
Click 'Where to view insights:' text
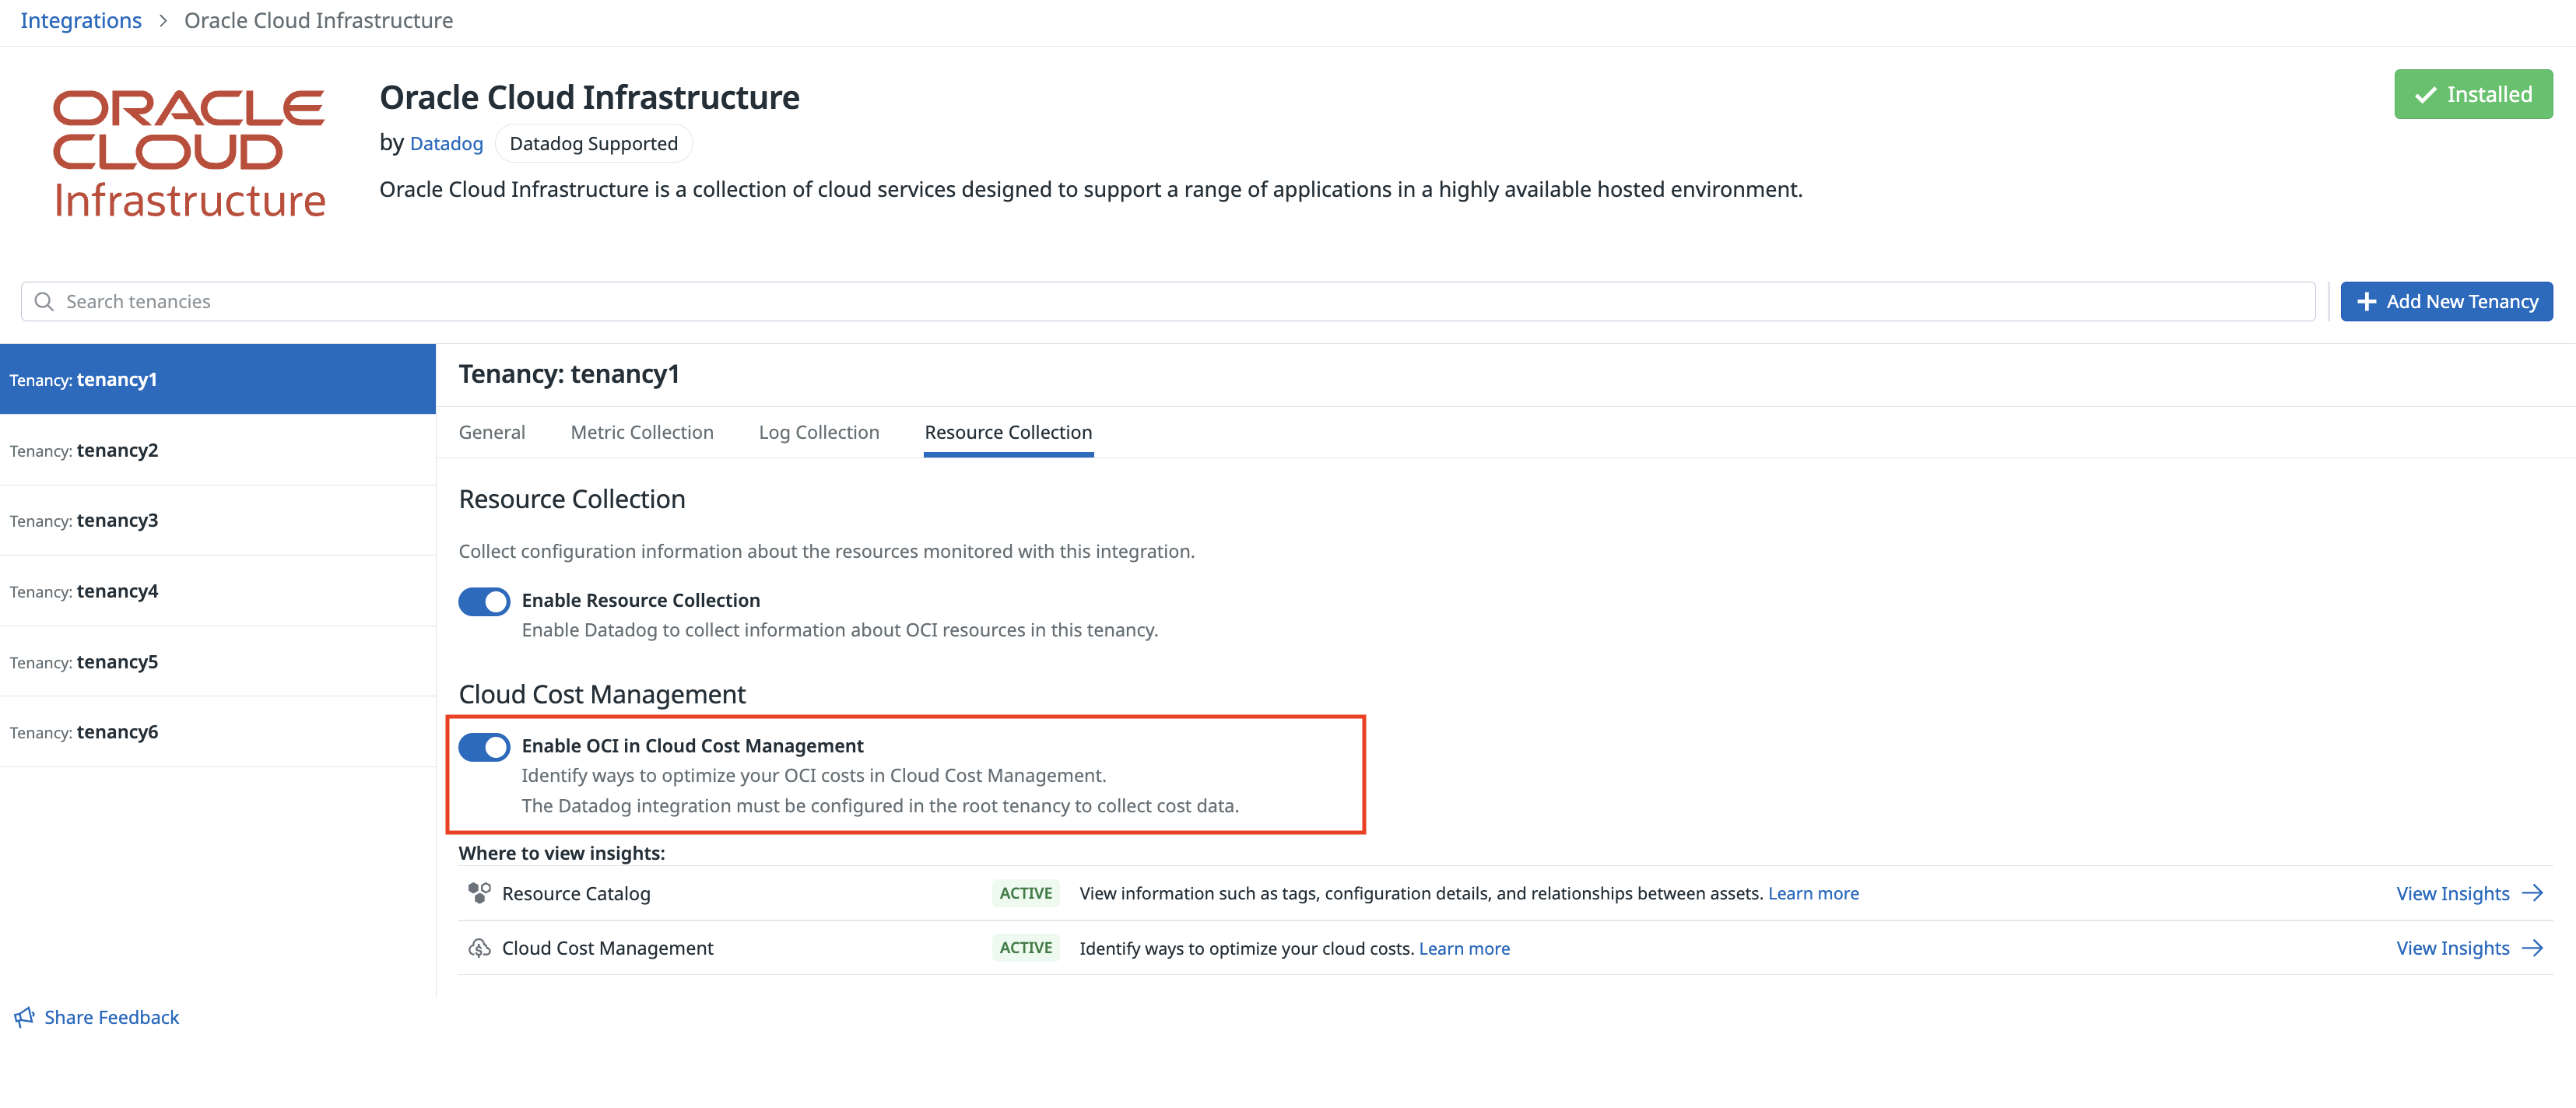point(562,853)
